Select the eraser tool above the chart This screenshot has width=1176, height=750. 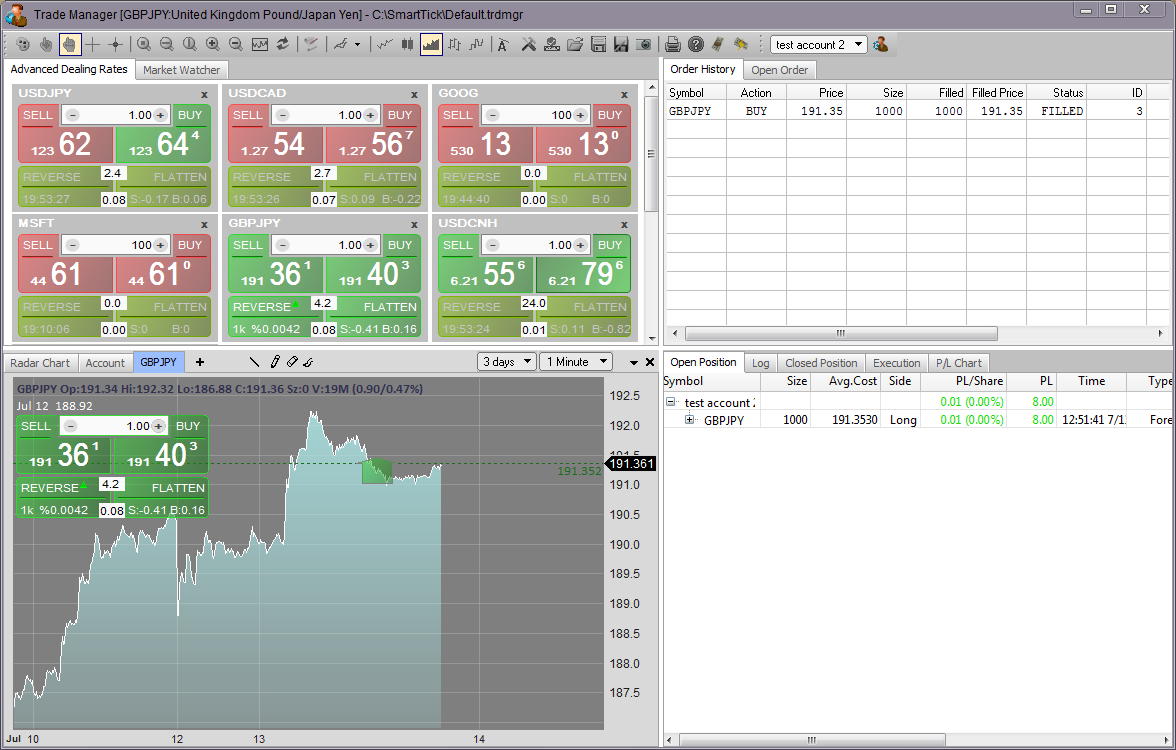[292, 362]
